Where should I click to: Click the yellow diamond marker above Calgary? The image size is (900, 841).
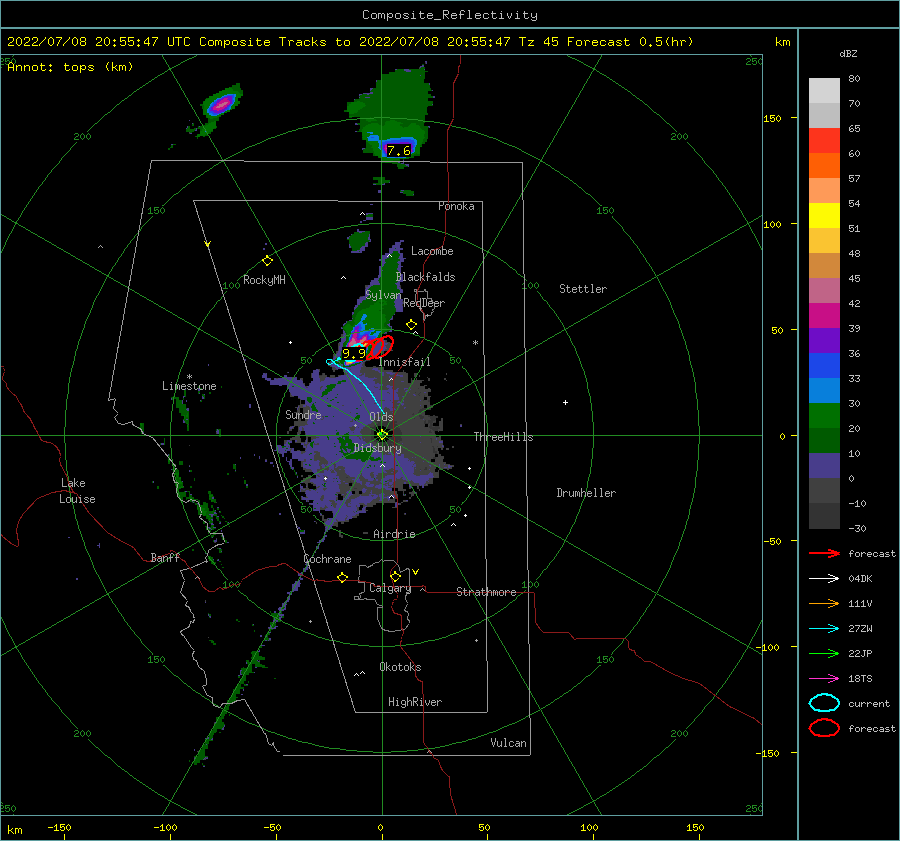click(395, 576)
